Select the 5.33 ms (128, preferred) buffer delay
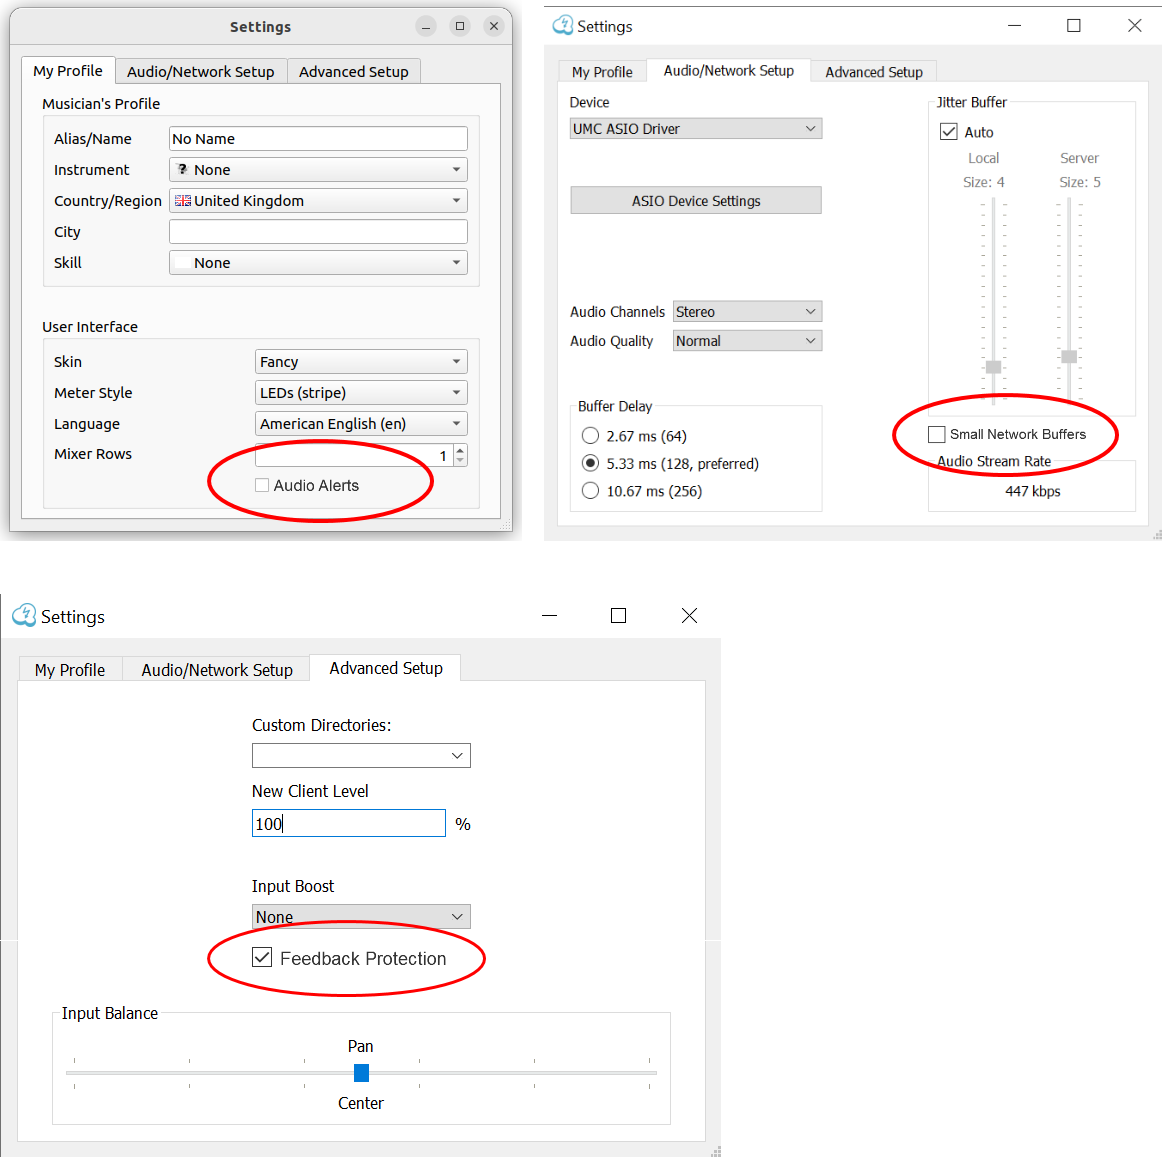 [x=590, y=463]
